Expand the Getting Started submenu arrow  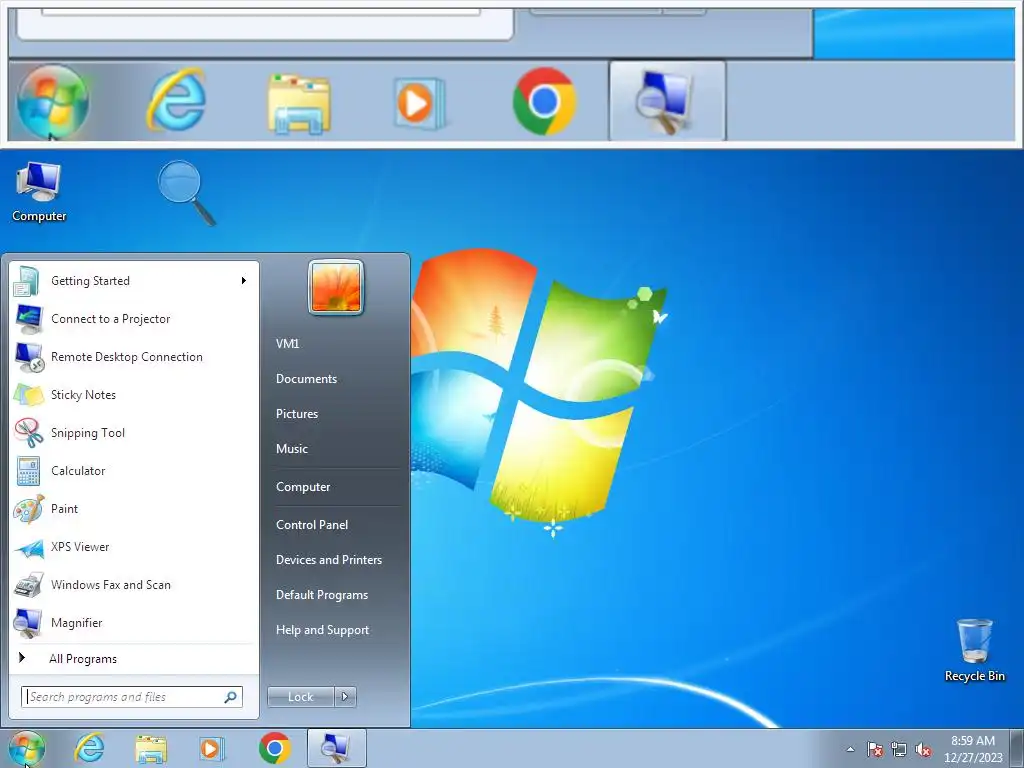pos(244,281)
